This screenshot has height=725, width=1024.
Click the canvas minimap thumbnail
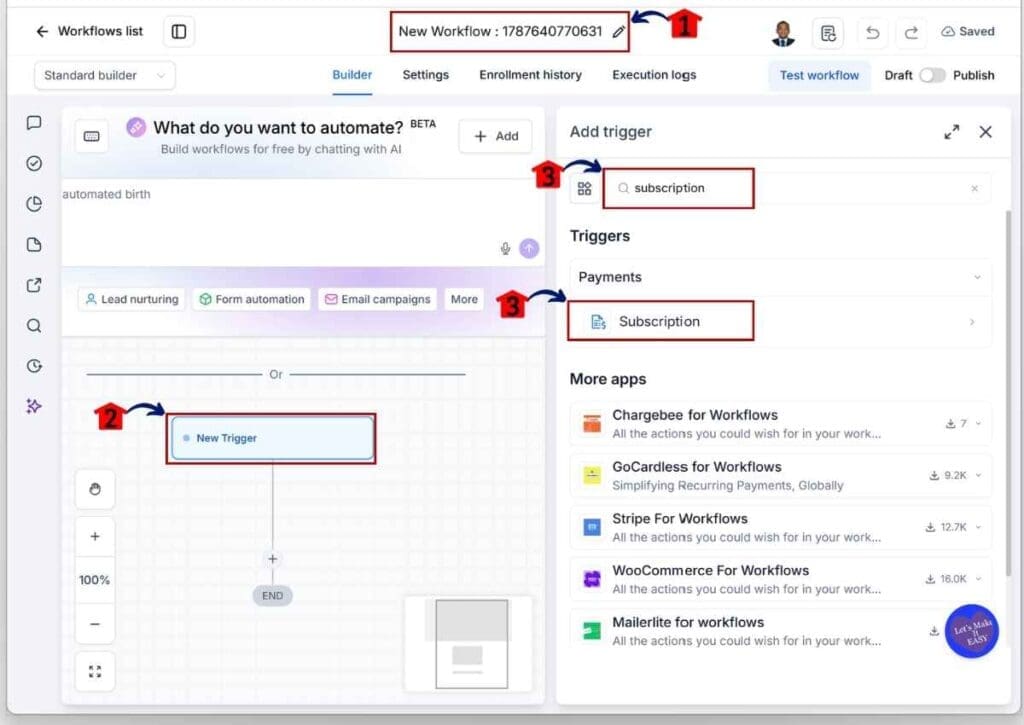(x=469, y=643)
